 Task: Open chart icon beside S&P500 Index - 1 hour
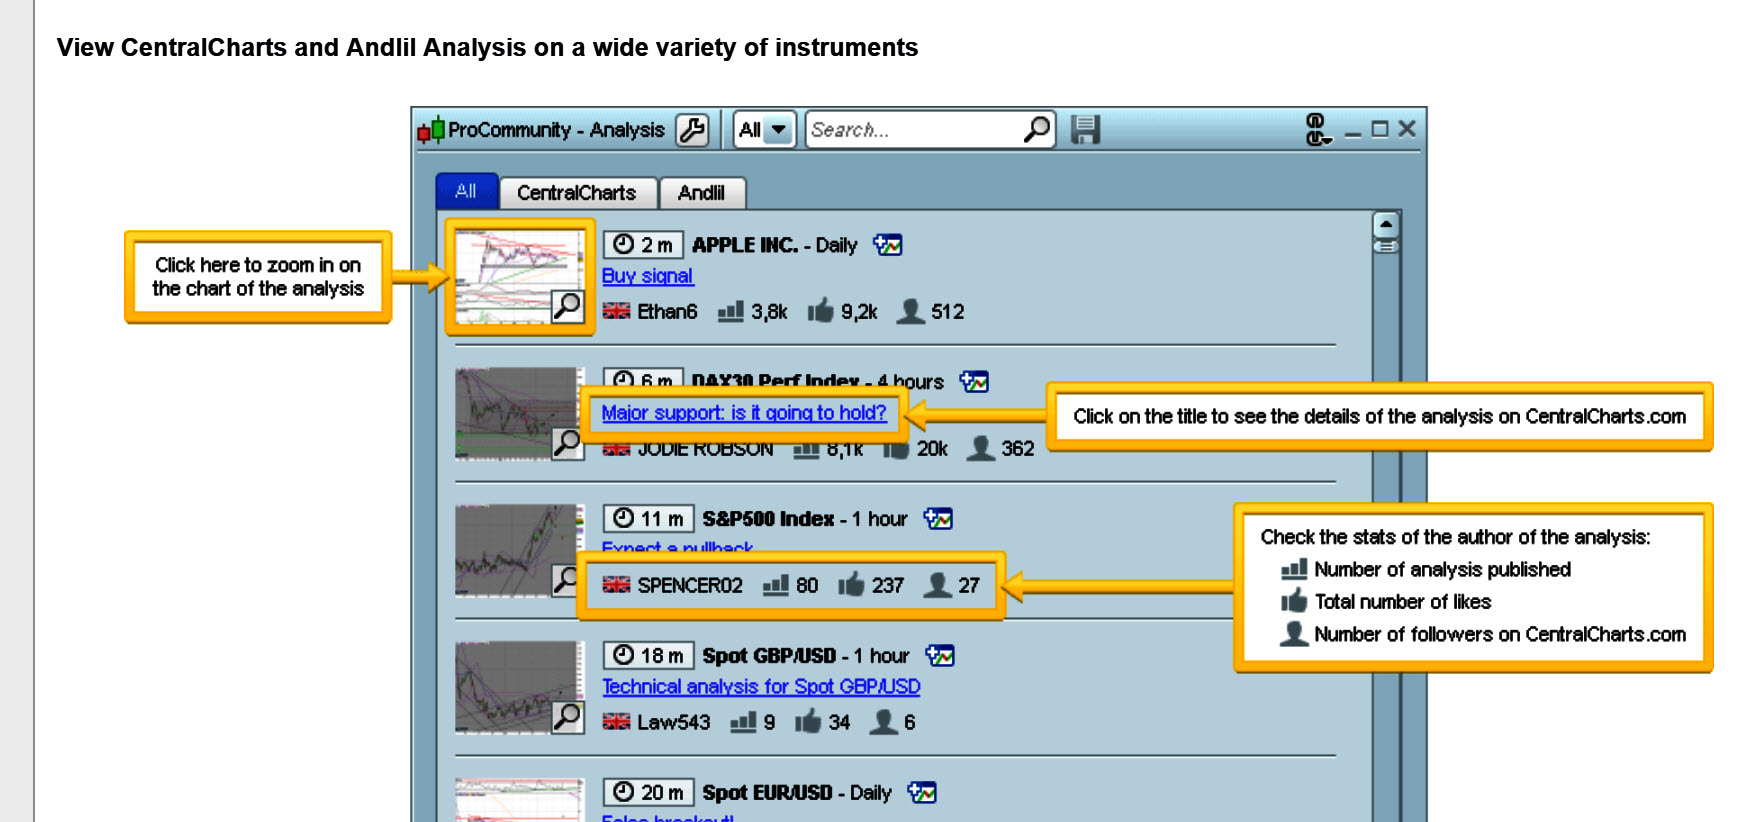point(938,518)
